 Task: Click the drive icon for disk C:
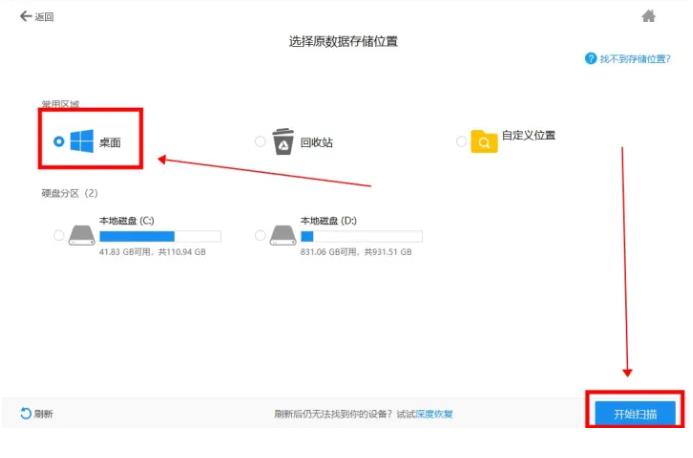coord(82,235)
